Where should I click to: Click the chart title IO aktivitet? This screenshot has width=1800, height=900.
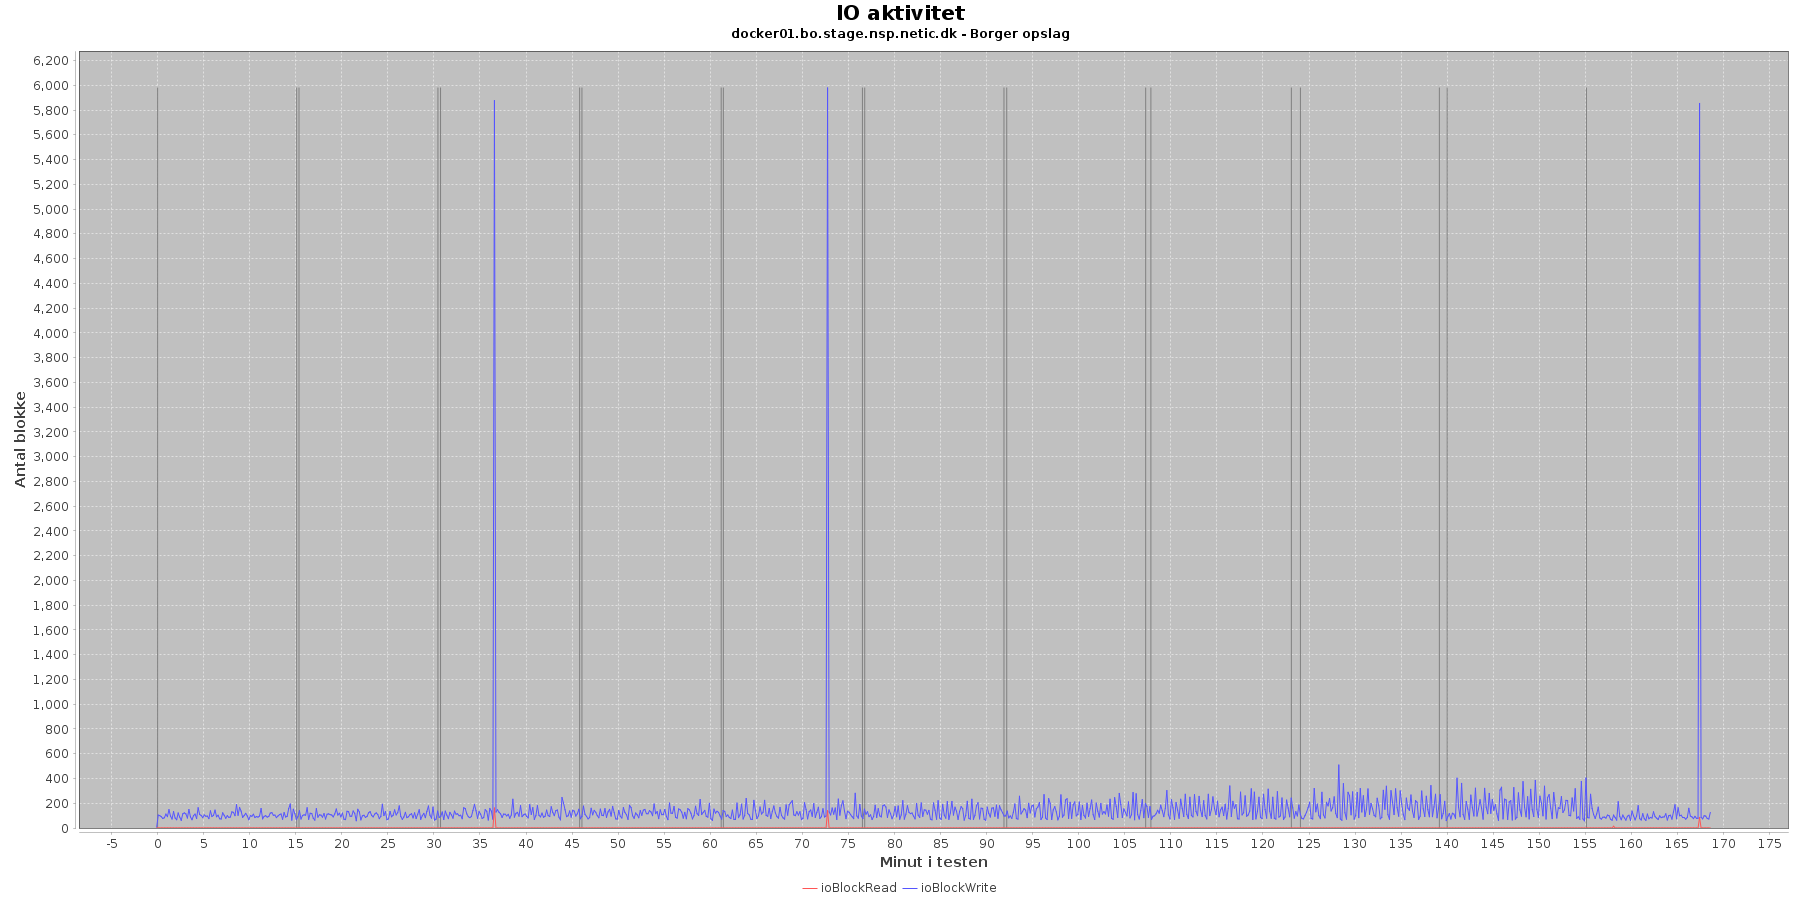[x=900, y=13]
